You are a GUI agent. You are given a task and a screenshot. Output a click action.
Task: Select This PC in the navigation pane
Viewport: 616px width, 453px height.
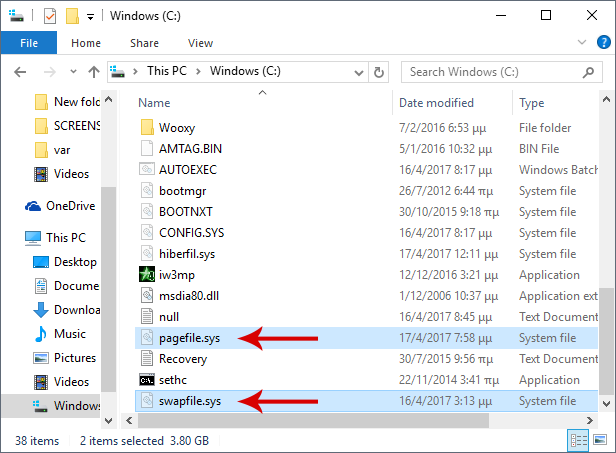55,238
